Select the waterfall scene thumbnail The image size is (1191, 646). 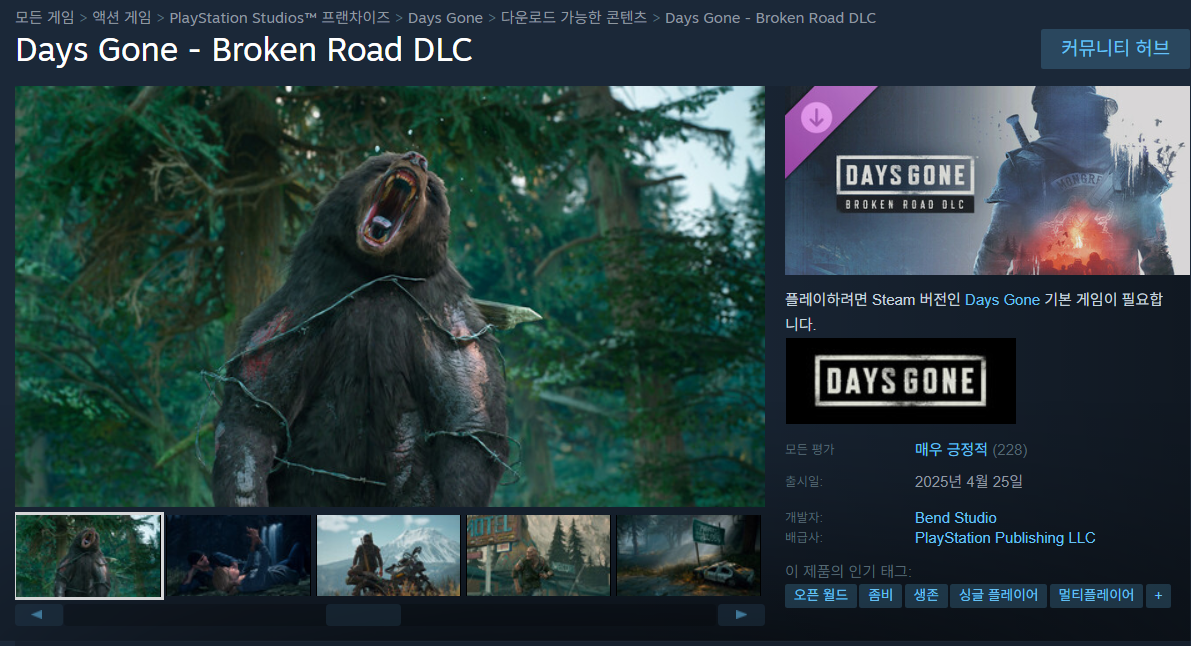coord(239,556)
